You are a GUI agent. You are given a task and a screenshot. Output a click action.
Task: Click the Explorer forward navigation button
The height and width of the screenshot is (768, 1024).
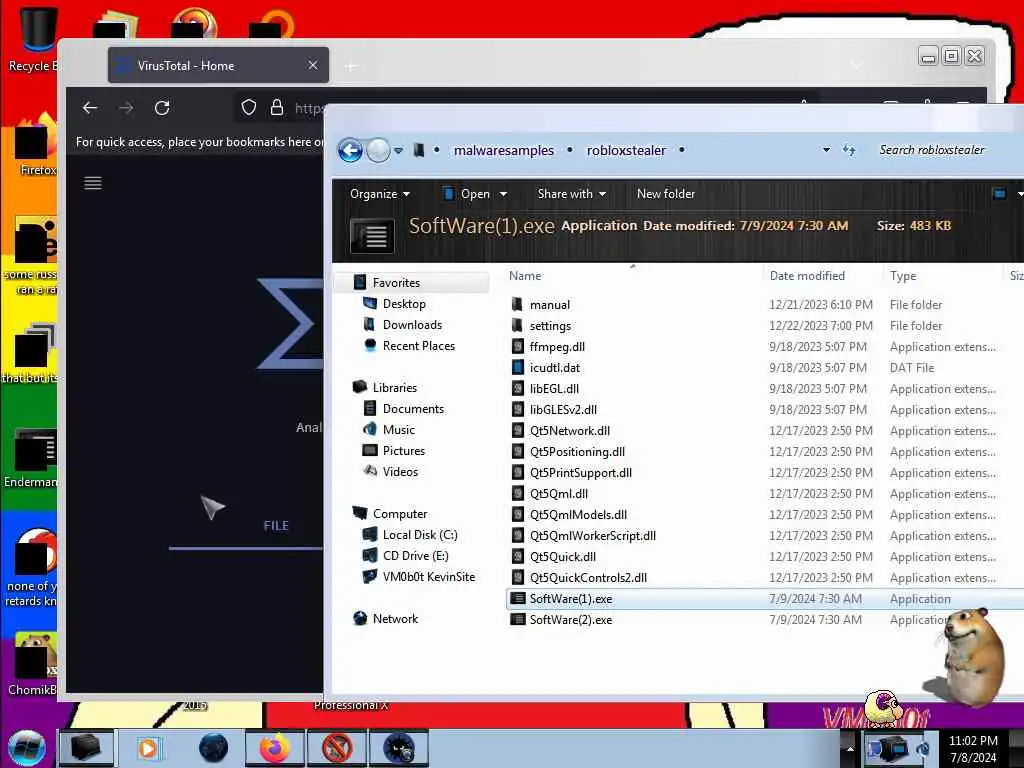click(378, 150)
